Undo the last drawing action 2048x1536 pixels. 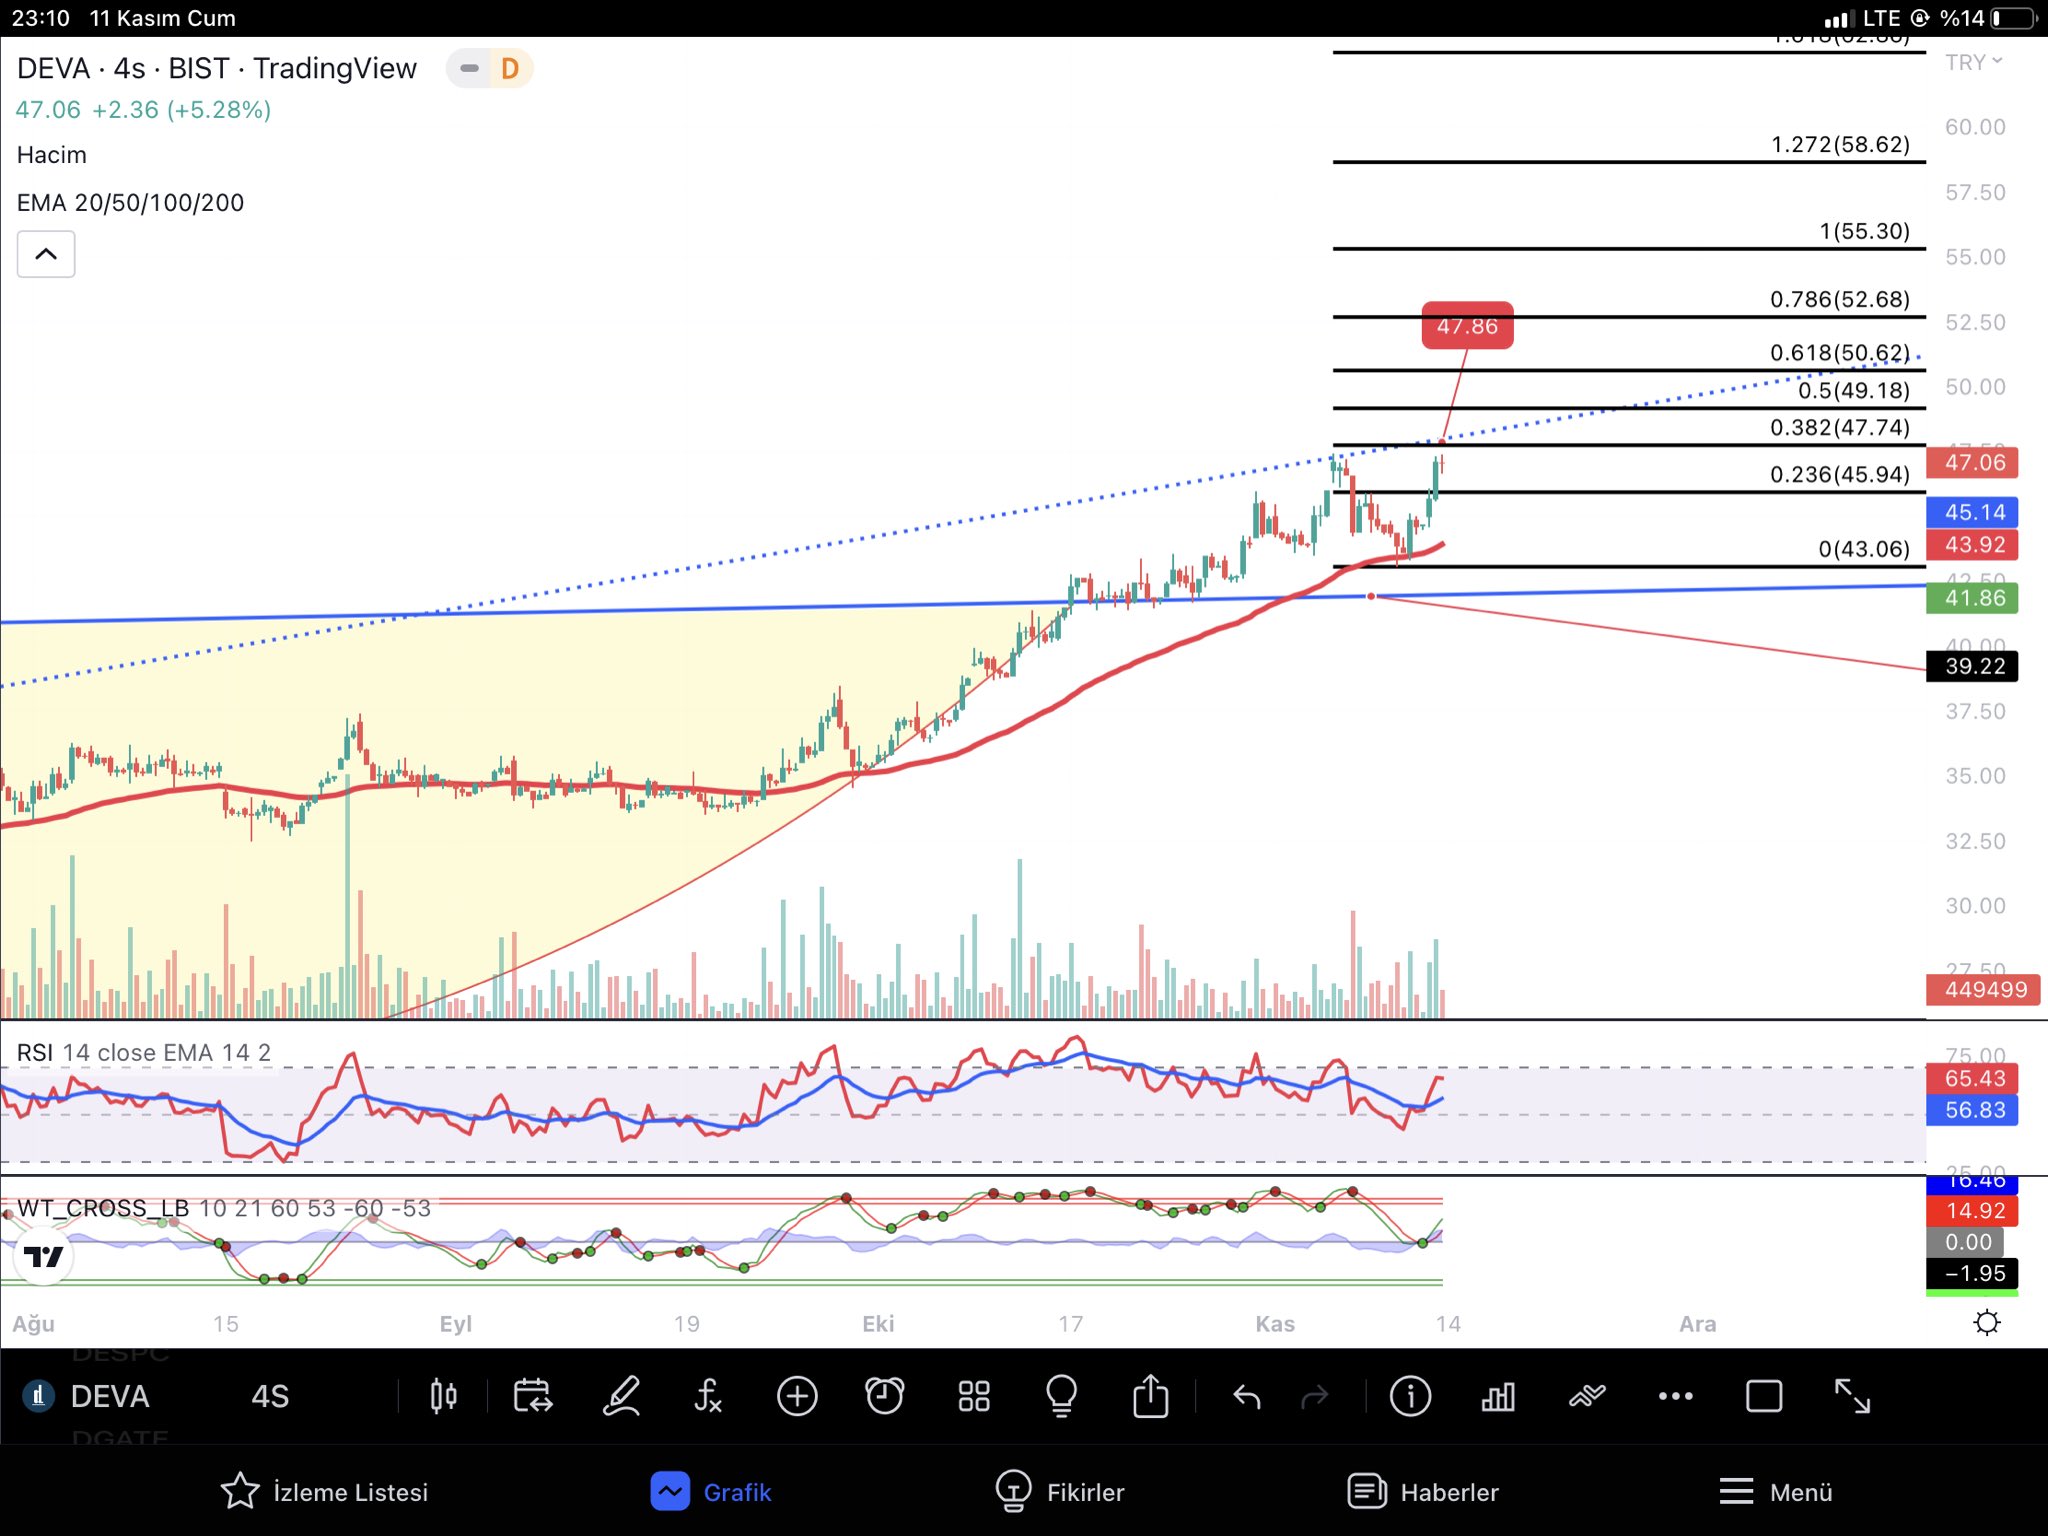tap(1247, 1396)
